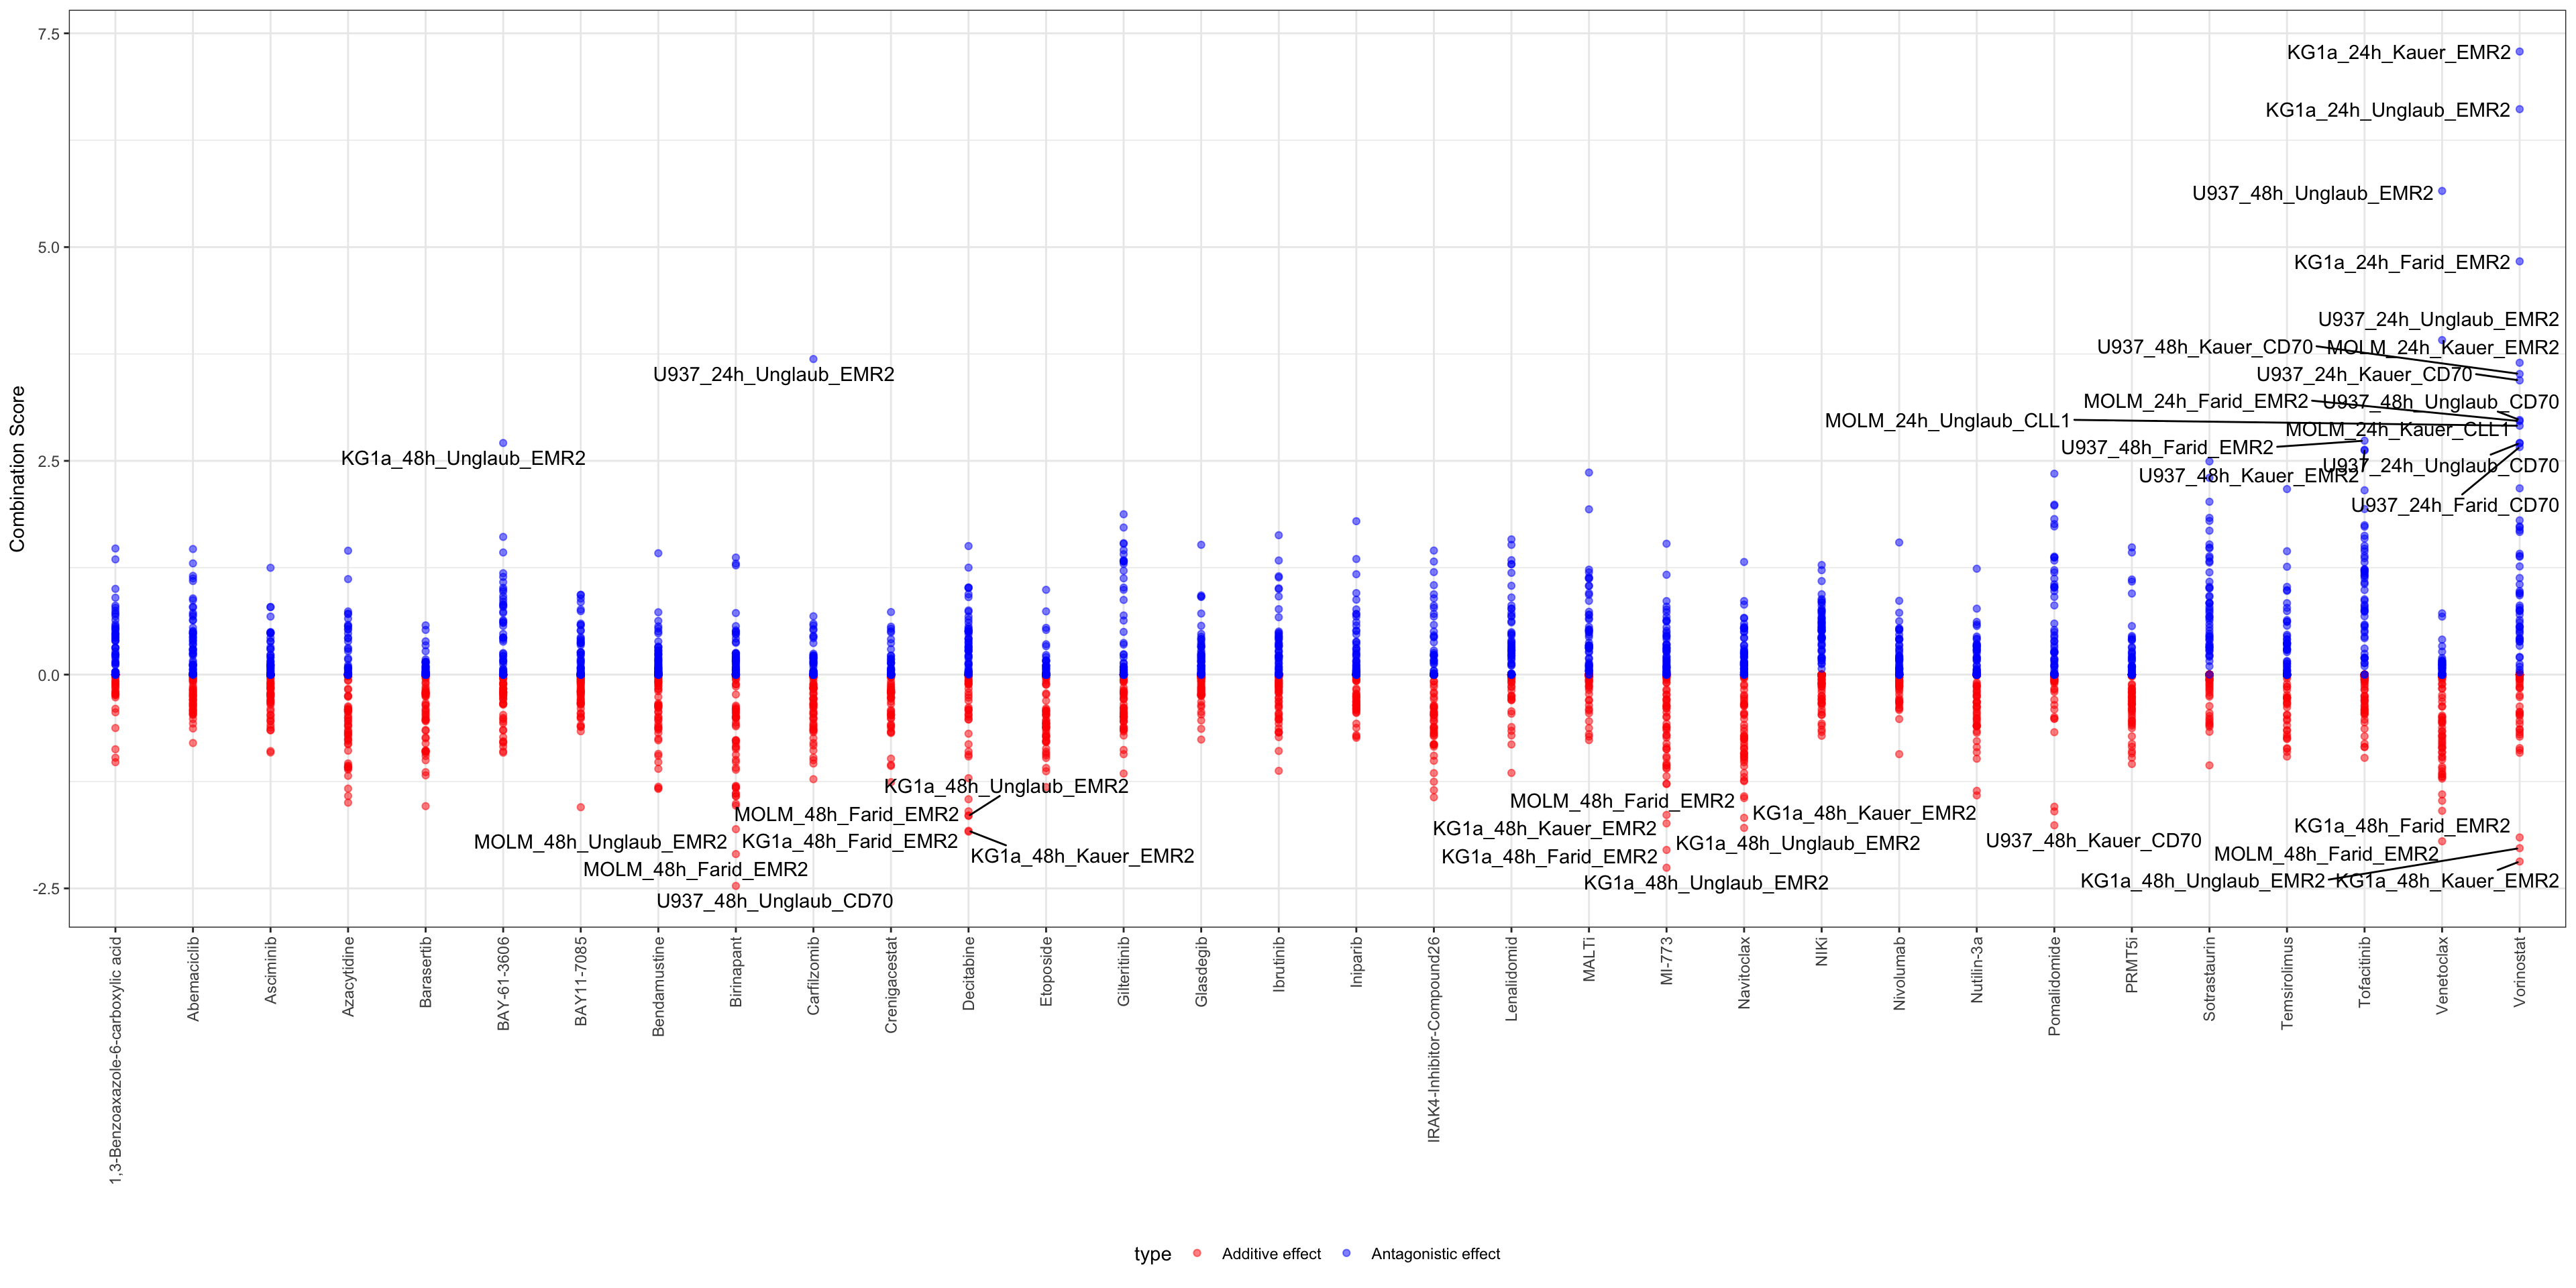Click the IRAK4-Inhibitor-Compound26 axis label
Screen dimensions: 2576x1288
(x=1433, y=1039)
